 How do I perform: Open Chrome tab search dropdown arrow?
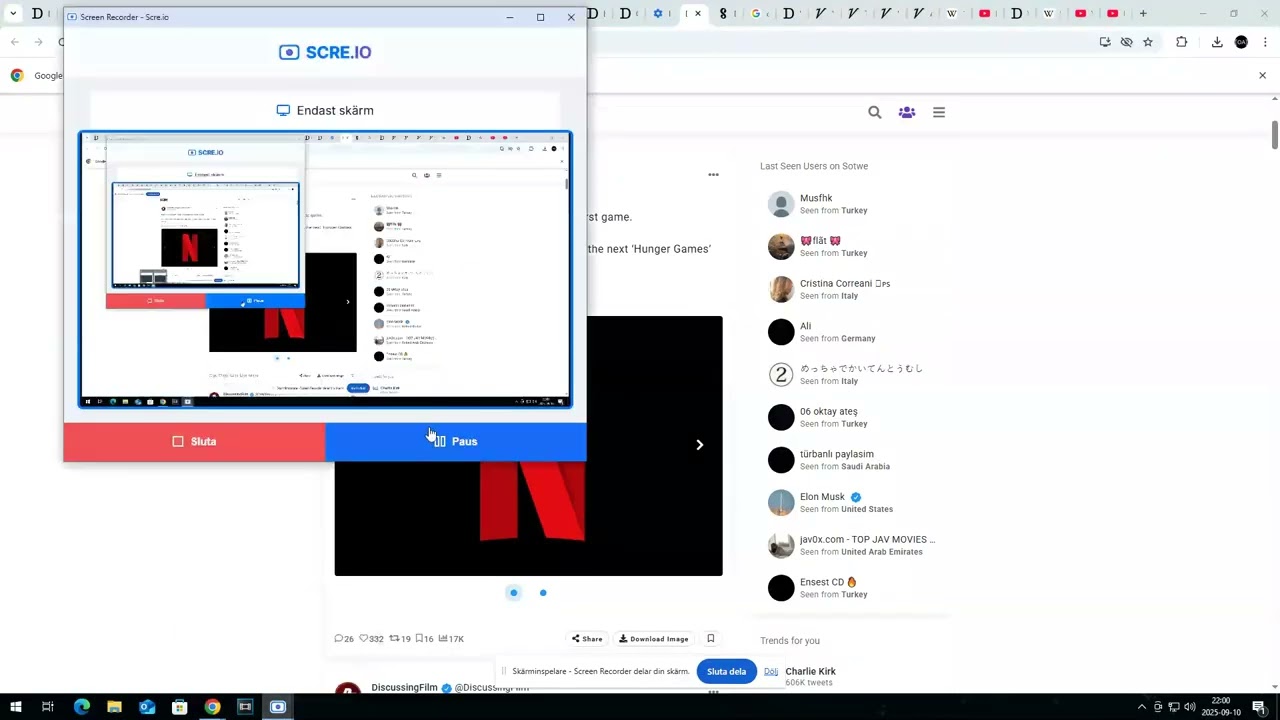pyautogui.click(x=13, y=13)
